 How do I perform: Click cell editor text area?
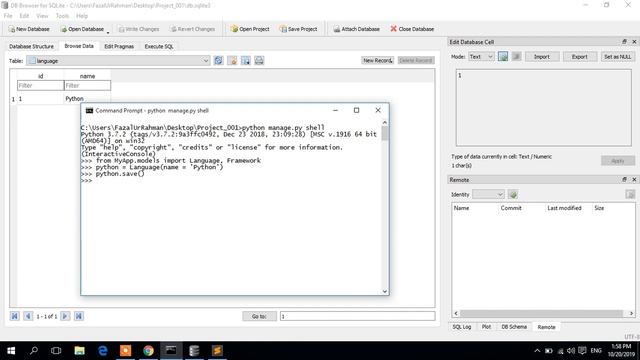tap(543, 107)
